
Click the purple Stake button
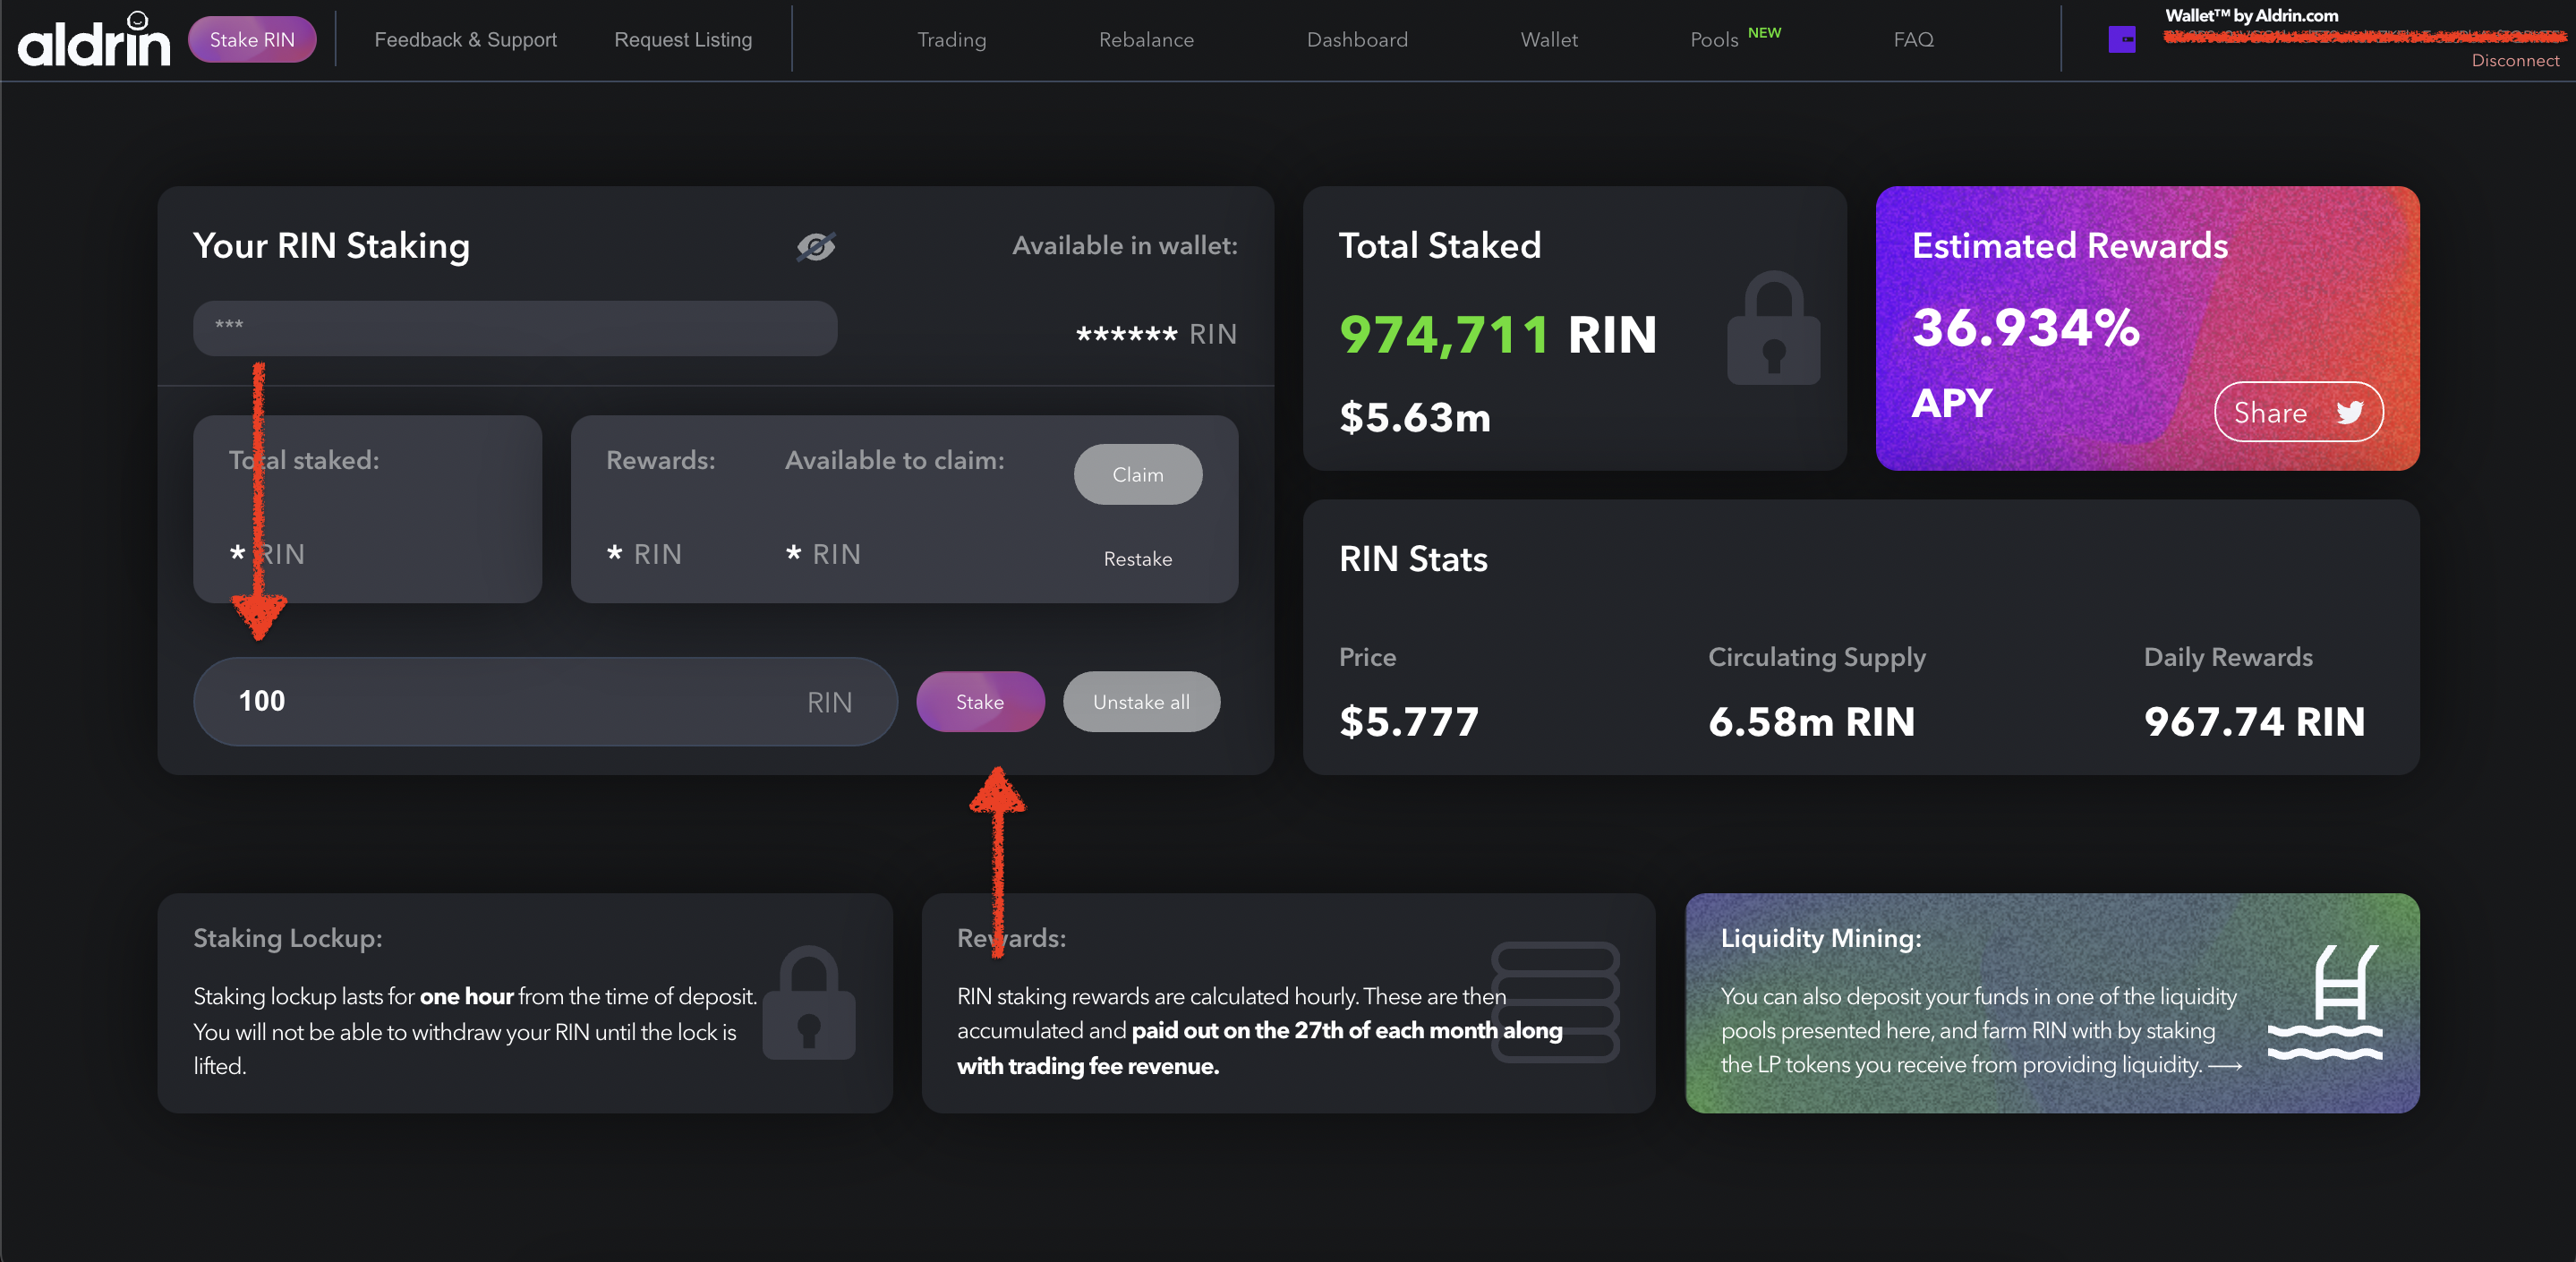[x=980, y=702]
